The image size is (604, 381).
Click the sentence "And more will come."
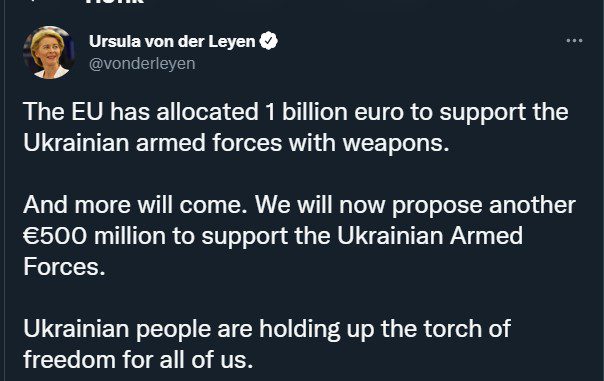coord(135,205)
